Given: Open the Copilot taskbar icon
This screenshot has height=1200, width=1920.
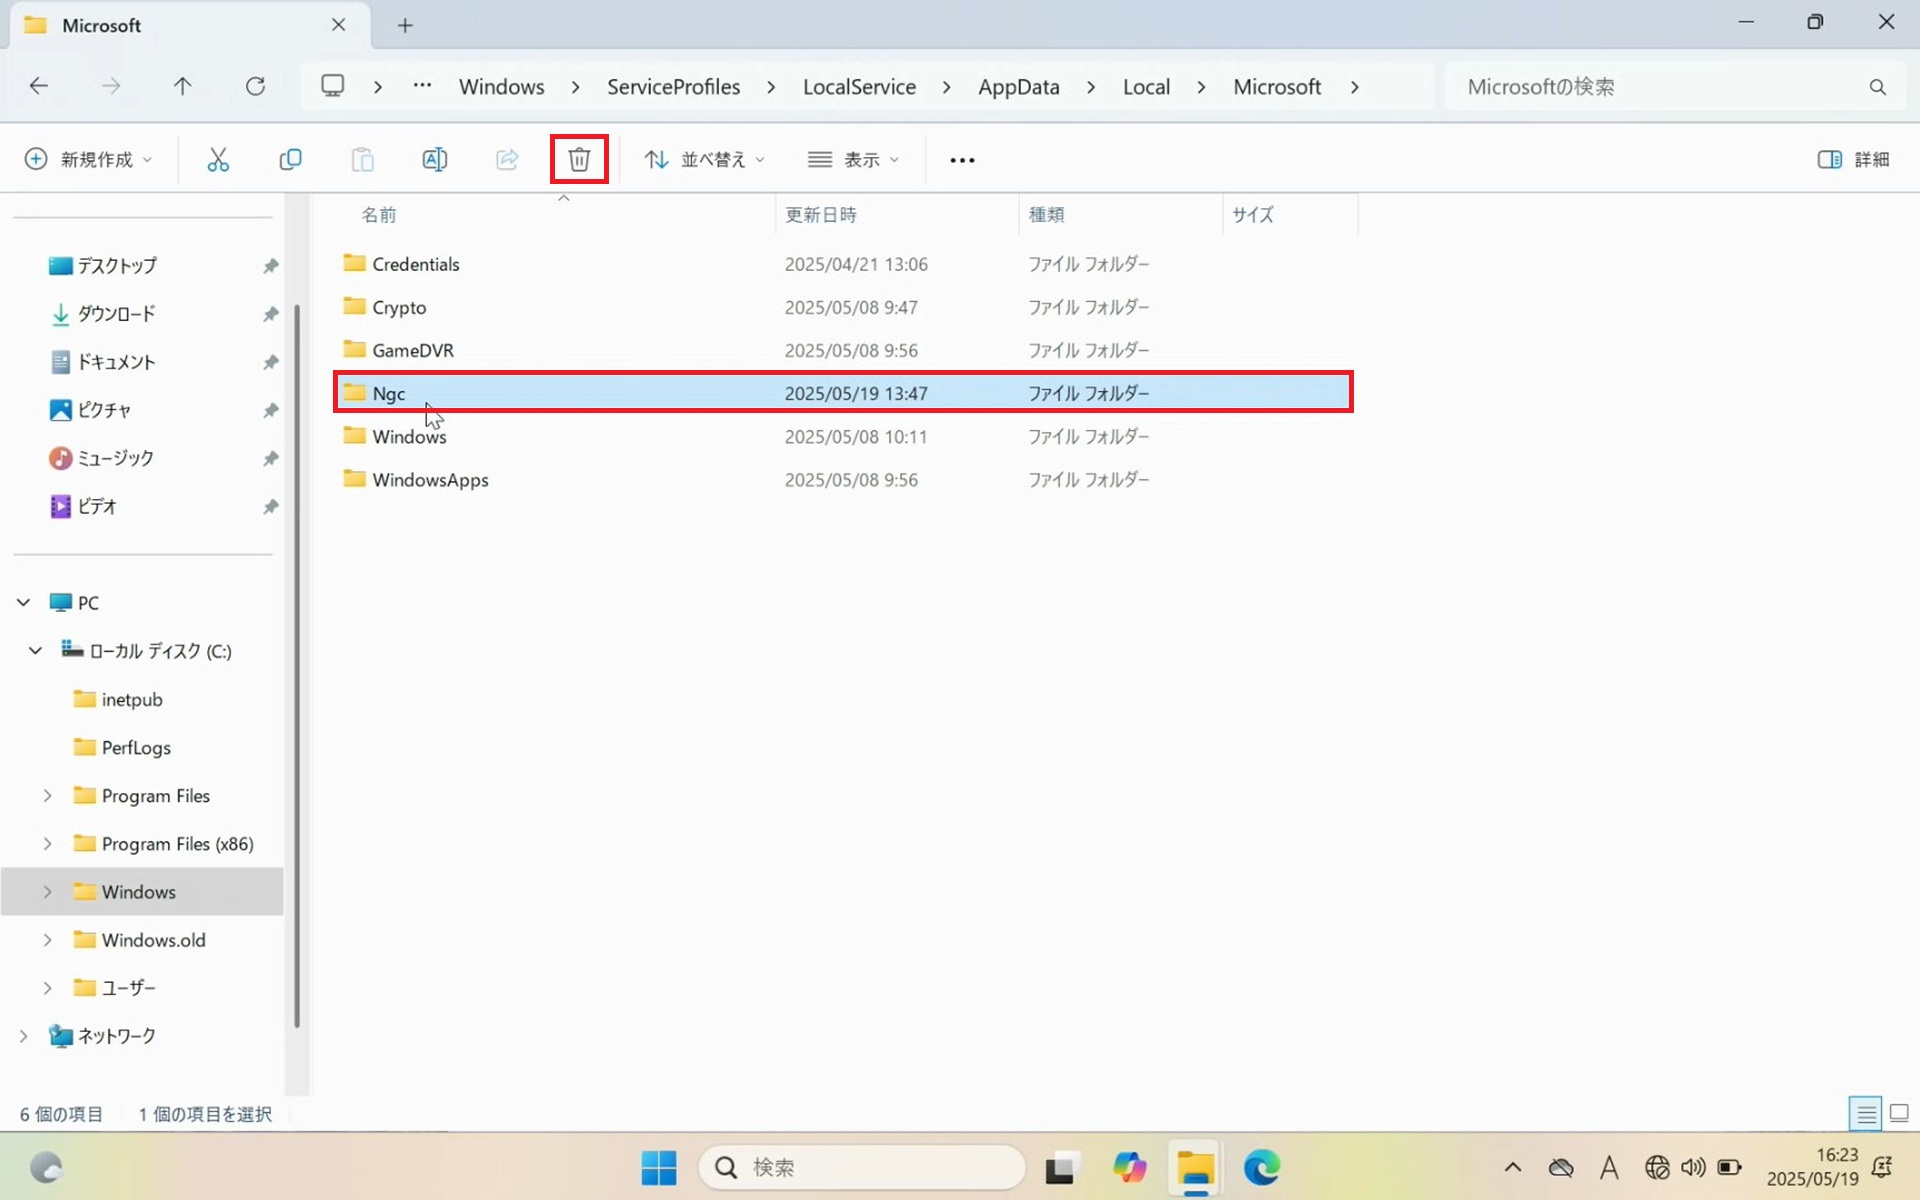Looking at the screenshot, I should tap(1129, 1167).
